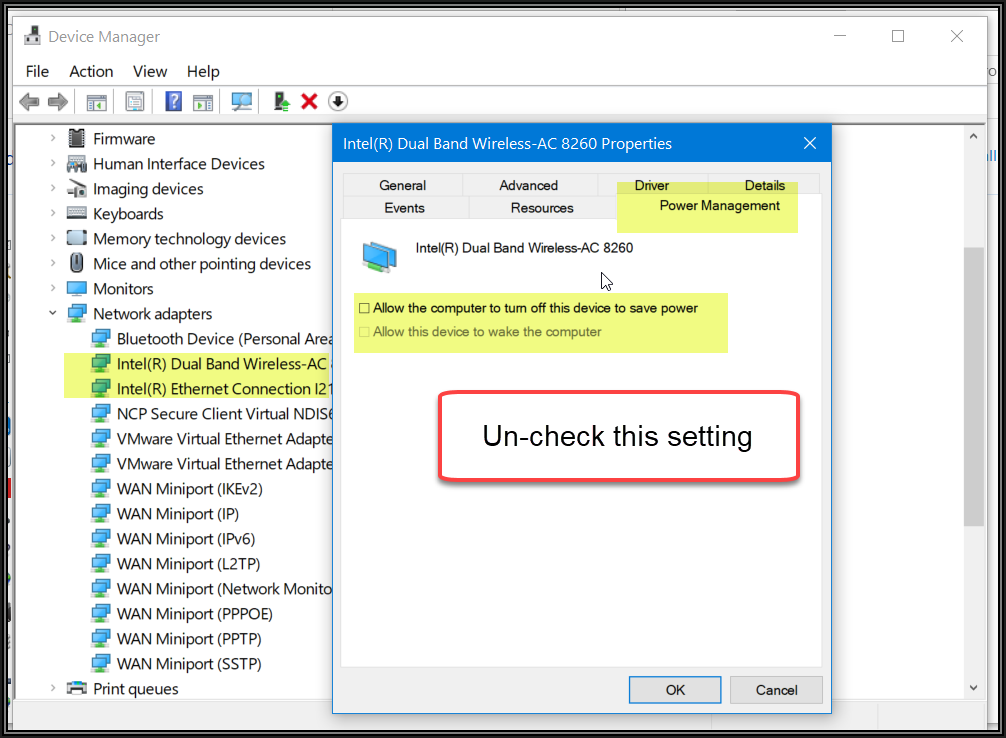Open the Help menu
This screenshot has height=738, width=1006.
coord(203,71)
